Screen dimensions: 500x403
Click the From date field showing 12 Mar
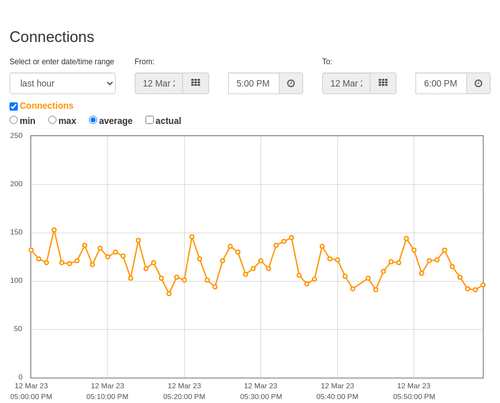point(159,83)
